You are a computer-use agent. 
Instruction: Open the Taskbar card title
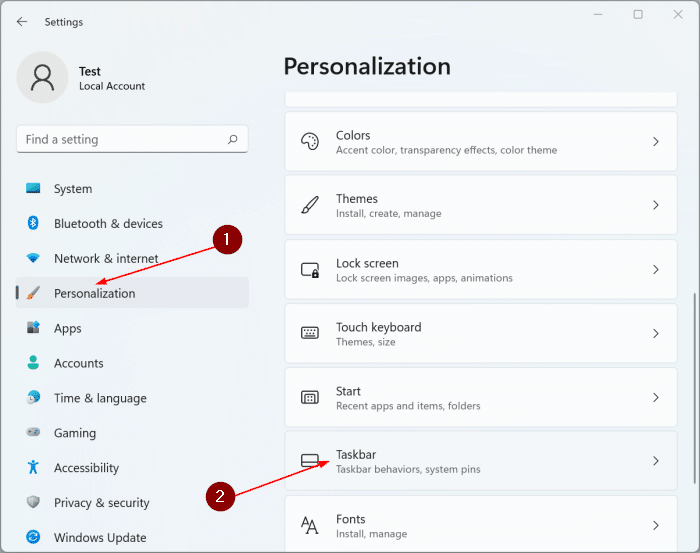[x=356, y=454]
